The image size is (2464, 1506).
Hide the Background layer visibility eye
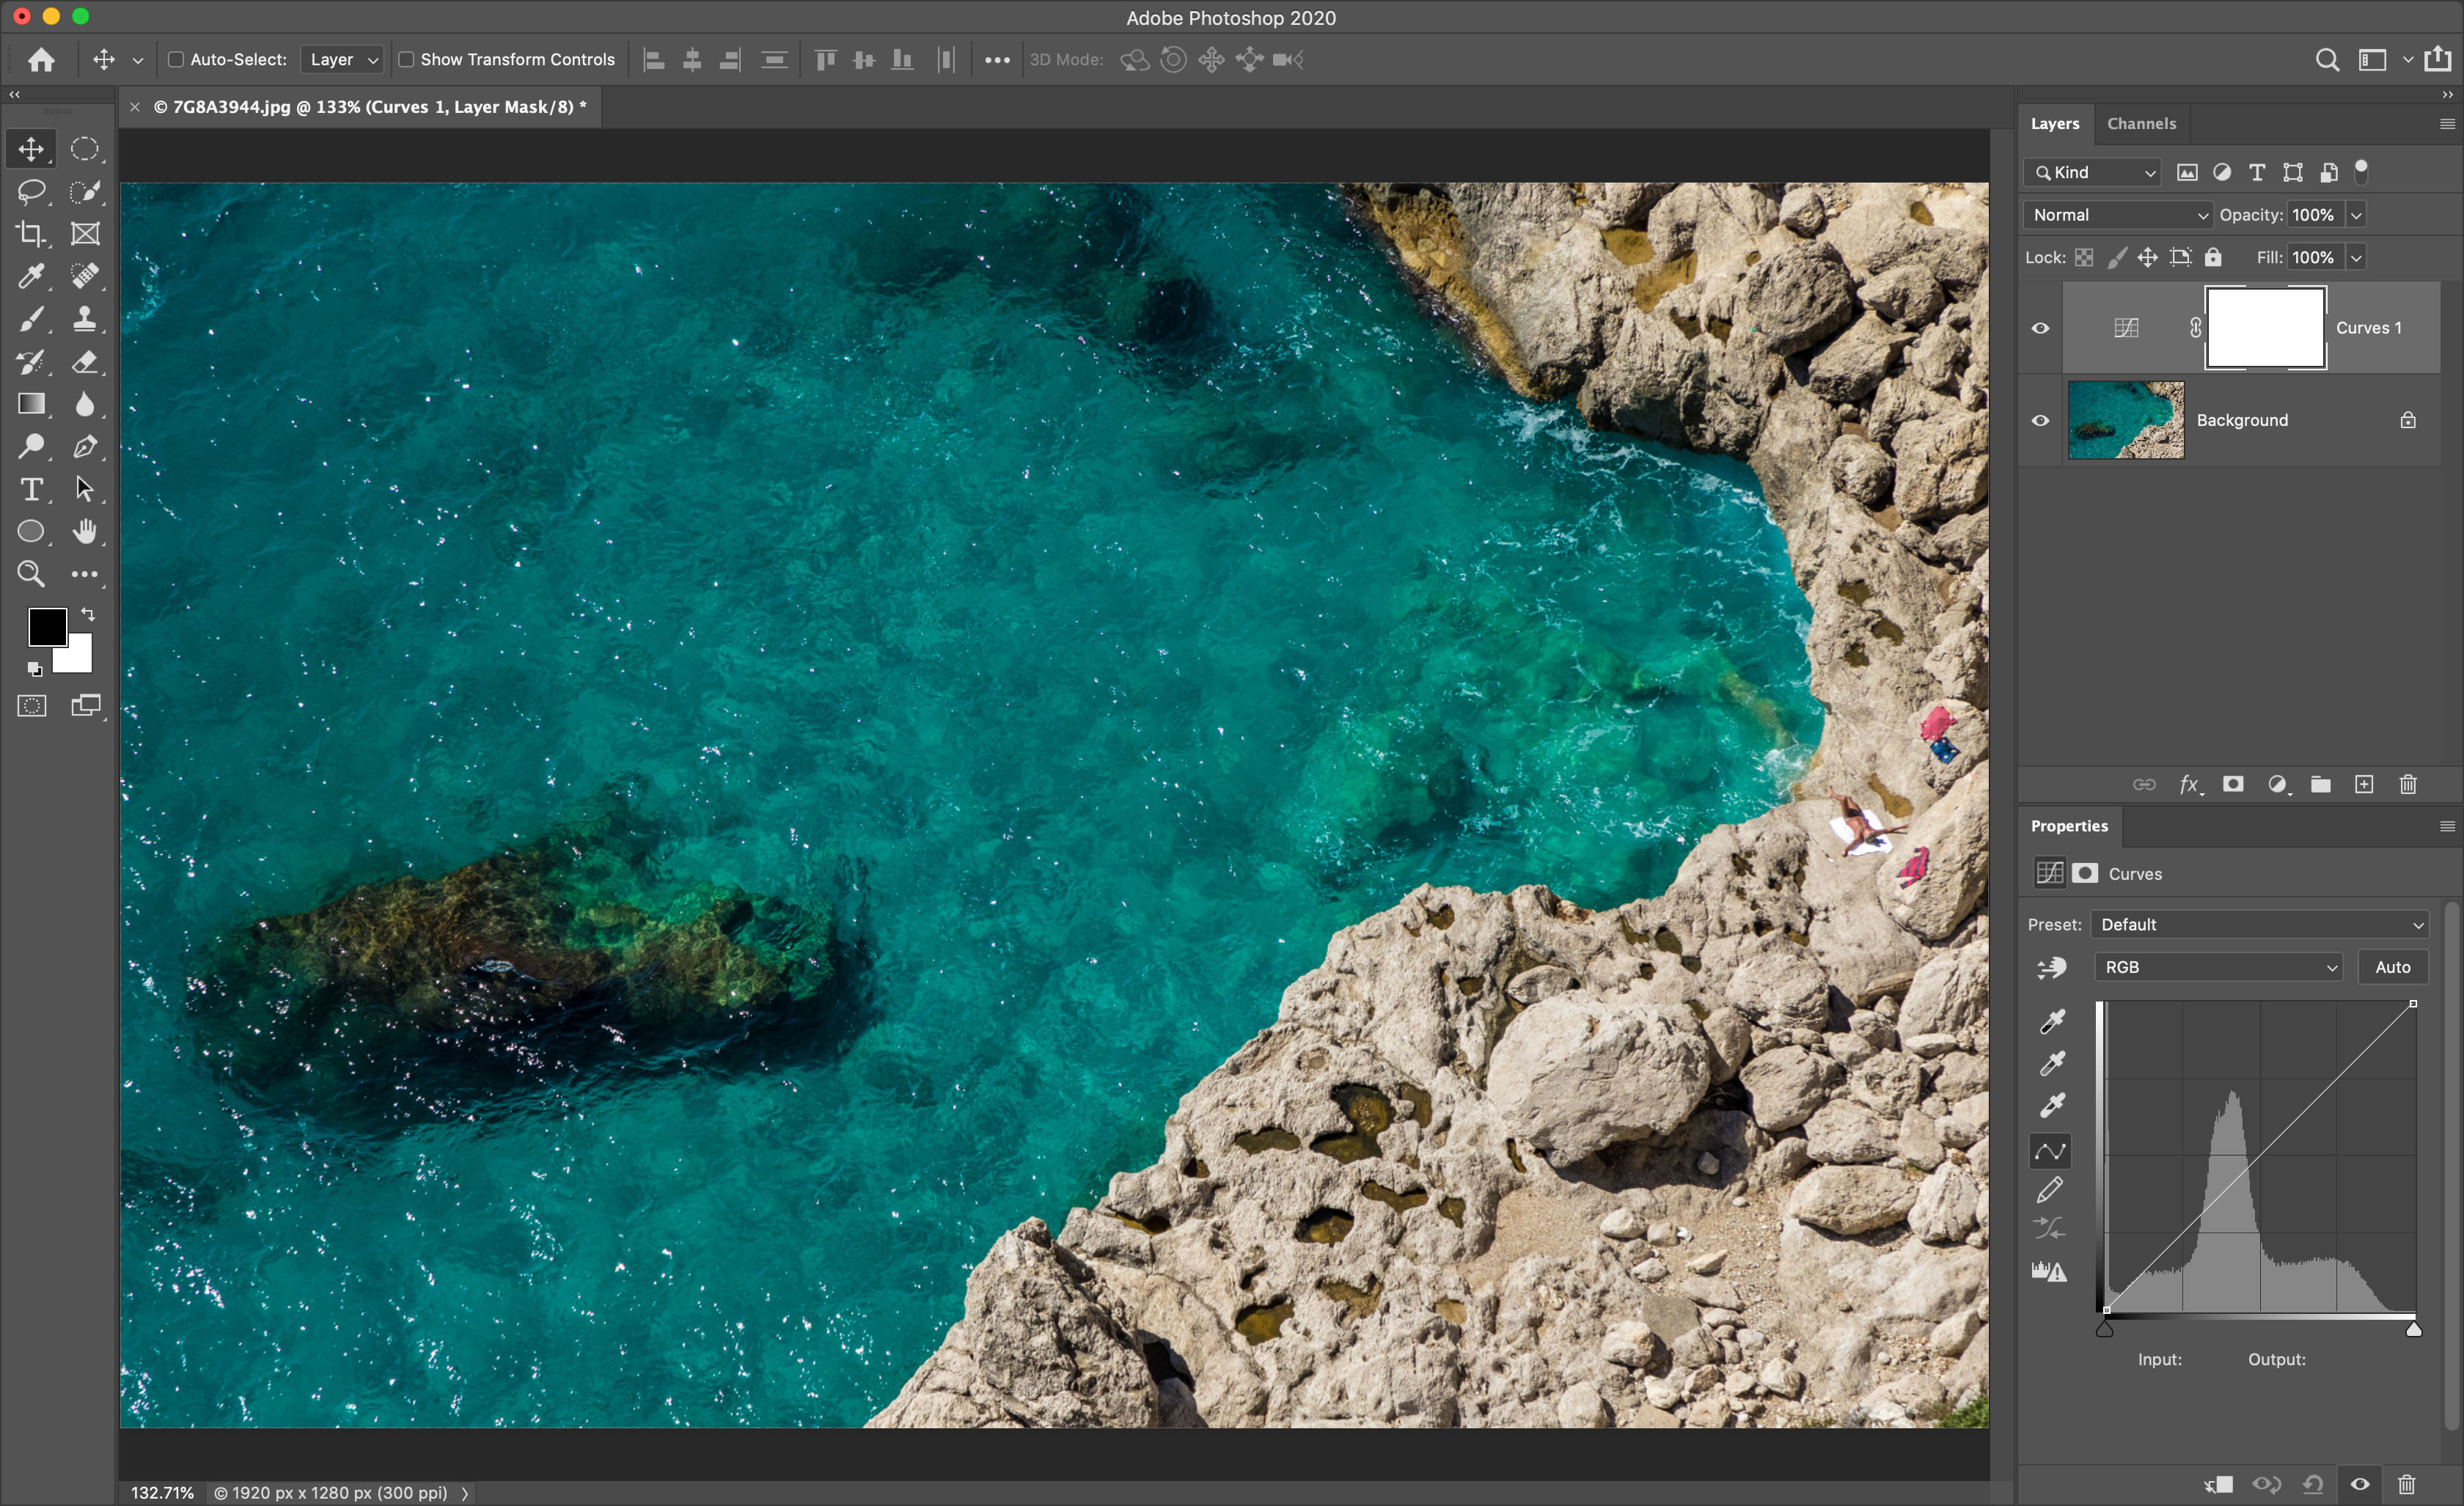coord(2041,420)
